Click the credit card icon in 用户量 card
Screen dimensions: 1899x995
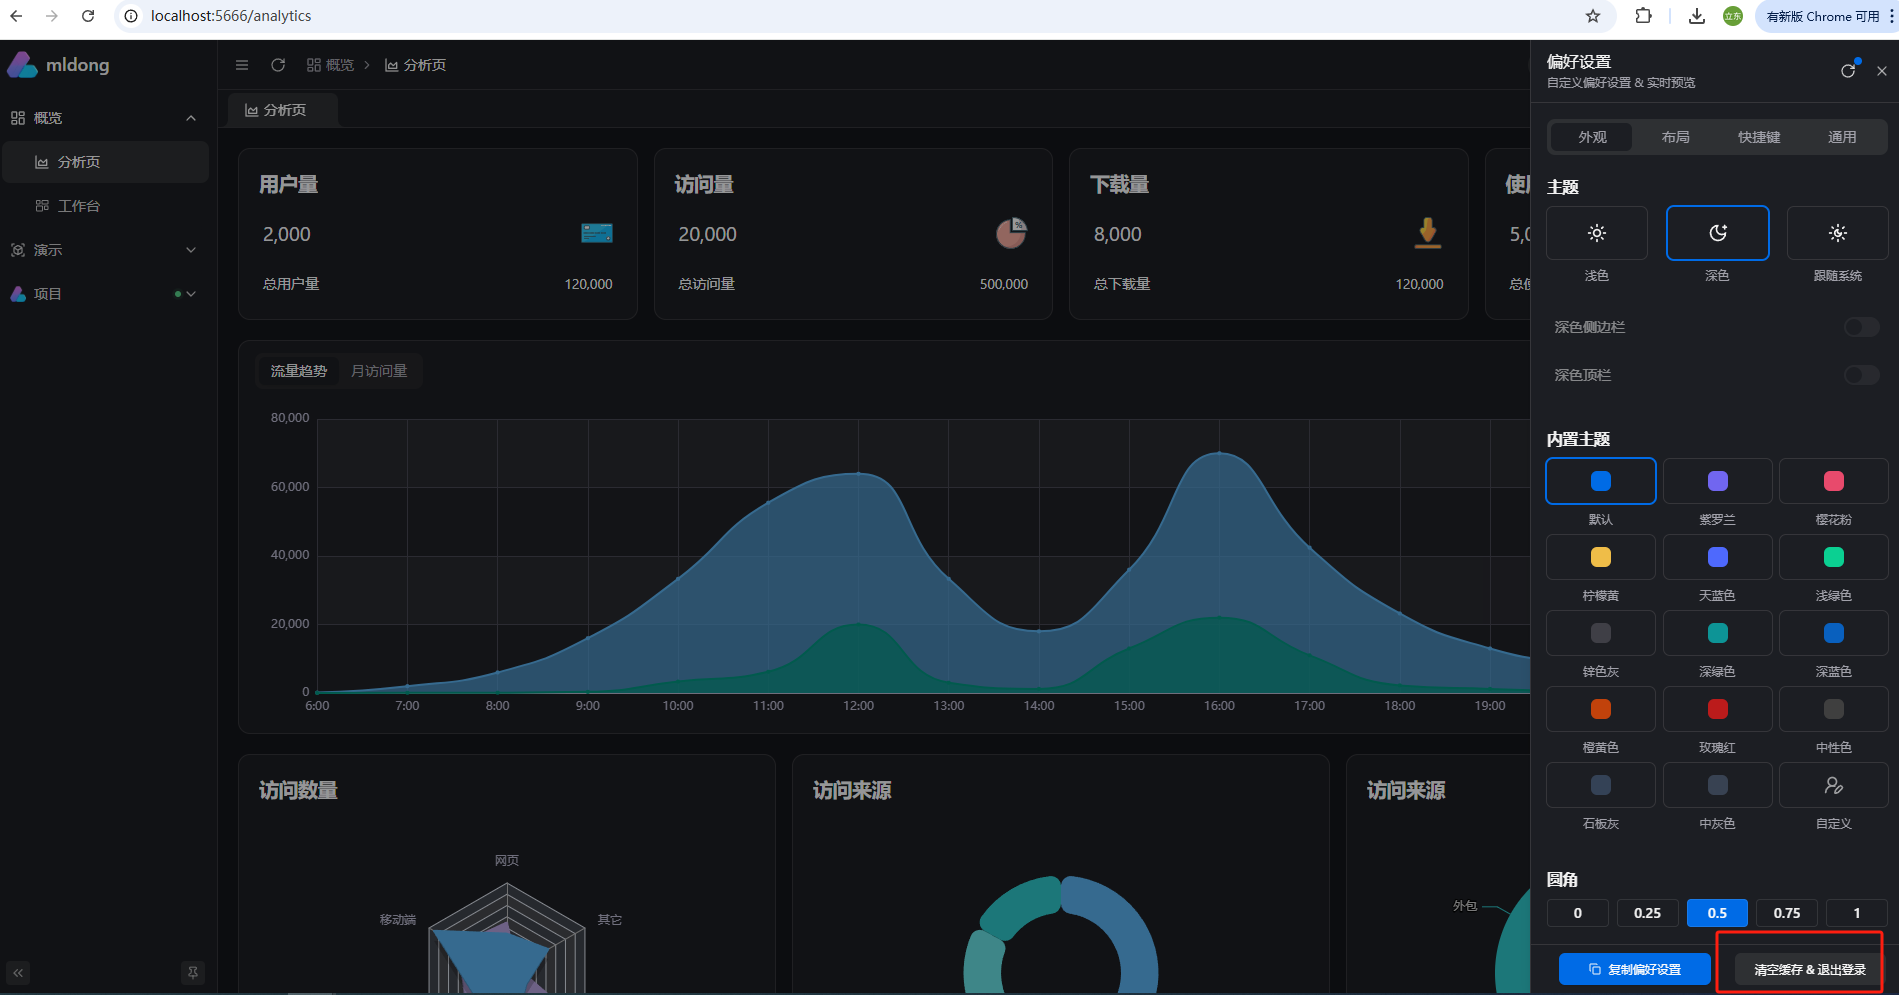tap(597, 233)
